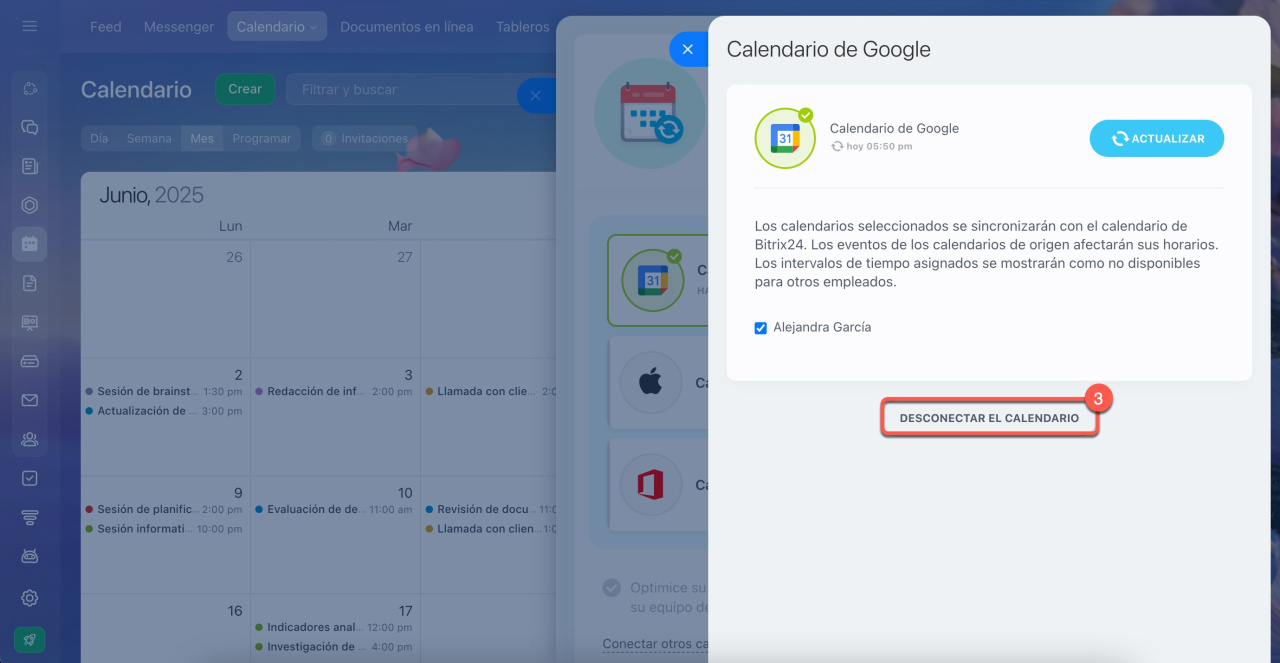Switch the calendar to Programar view
The width and height of the screenshot is (1280, 663).
262,139
